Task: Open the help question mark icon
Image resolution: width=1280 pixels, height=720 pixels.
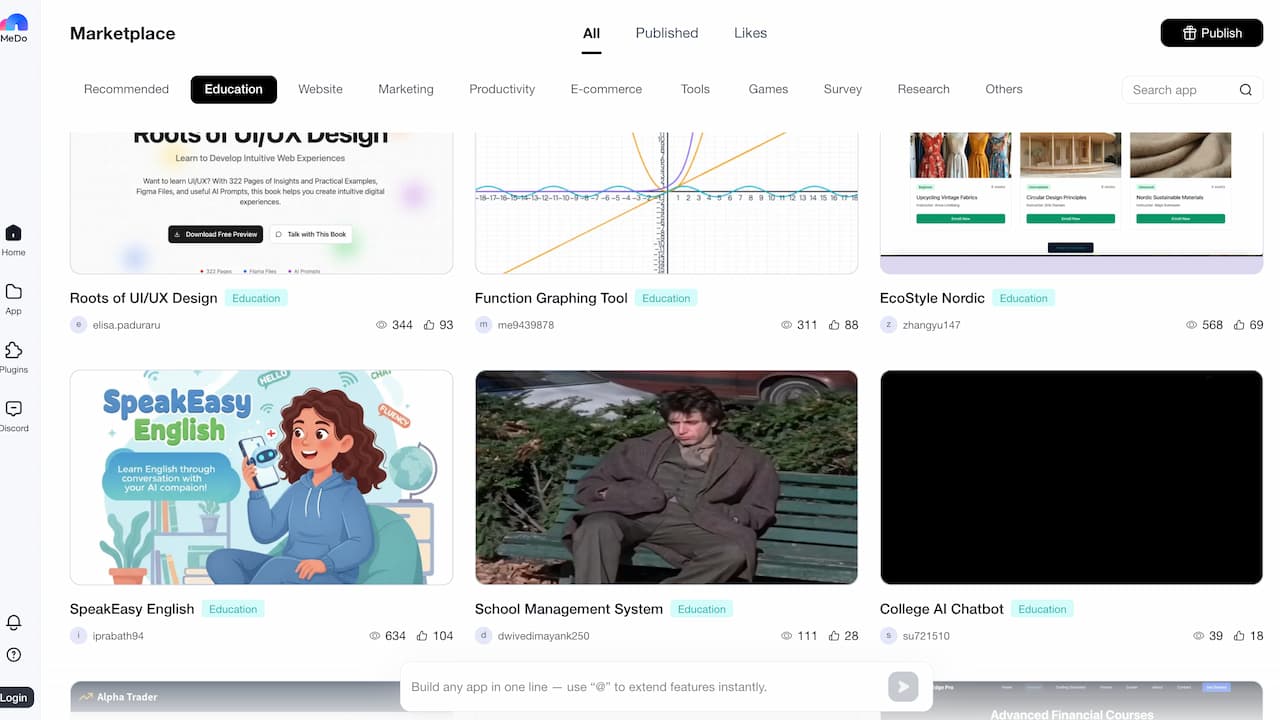Action: click(14, 655)
